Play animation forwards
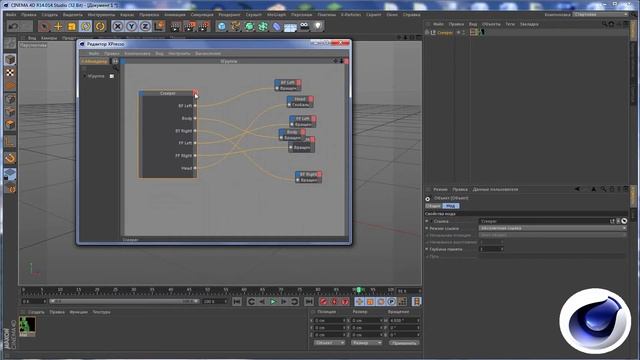The width and height of the screenshot is (640, 360). pos(273,302)
